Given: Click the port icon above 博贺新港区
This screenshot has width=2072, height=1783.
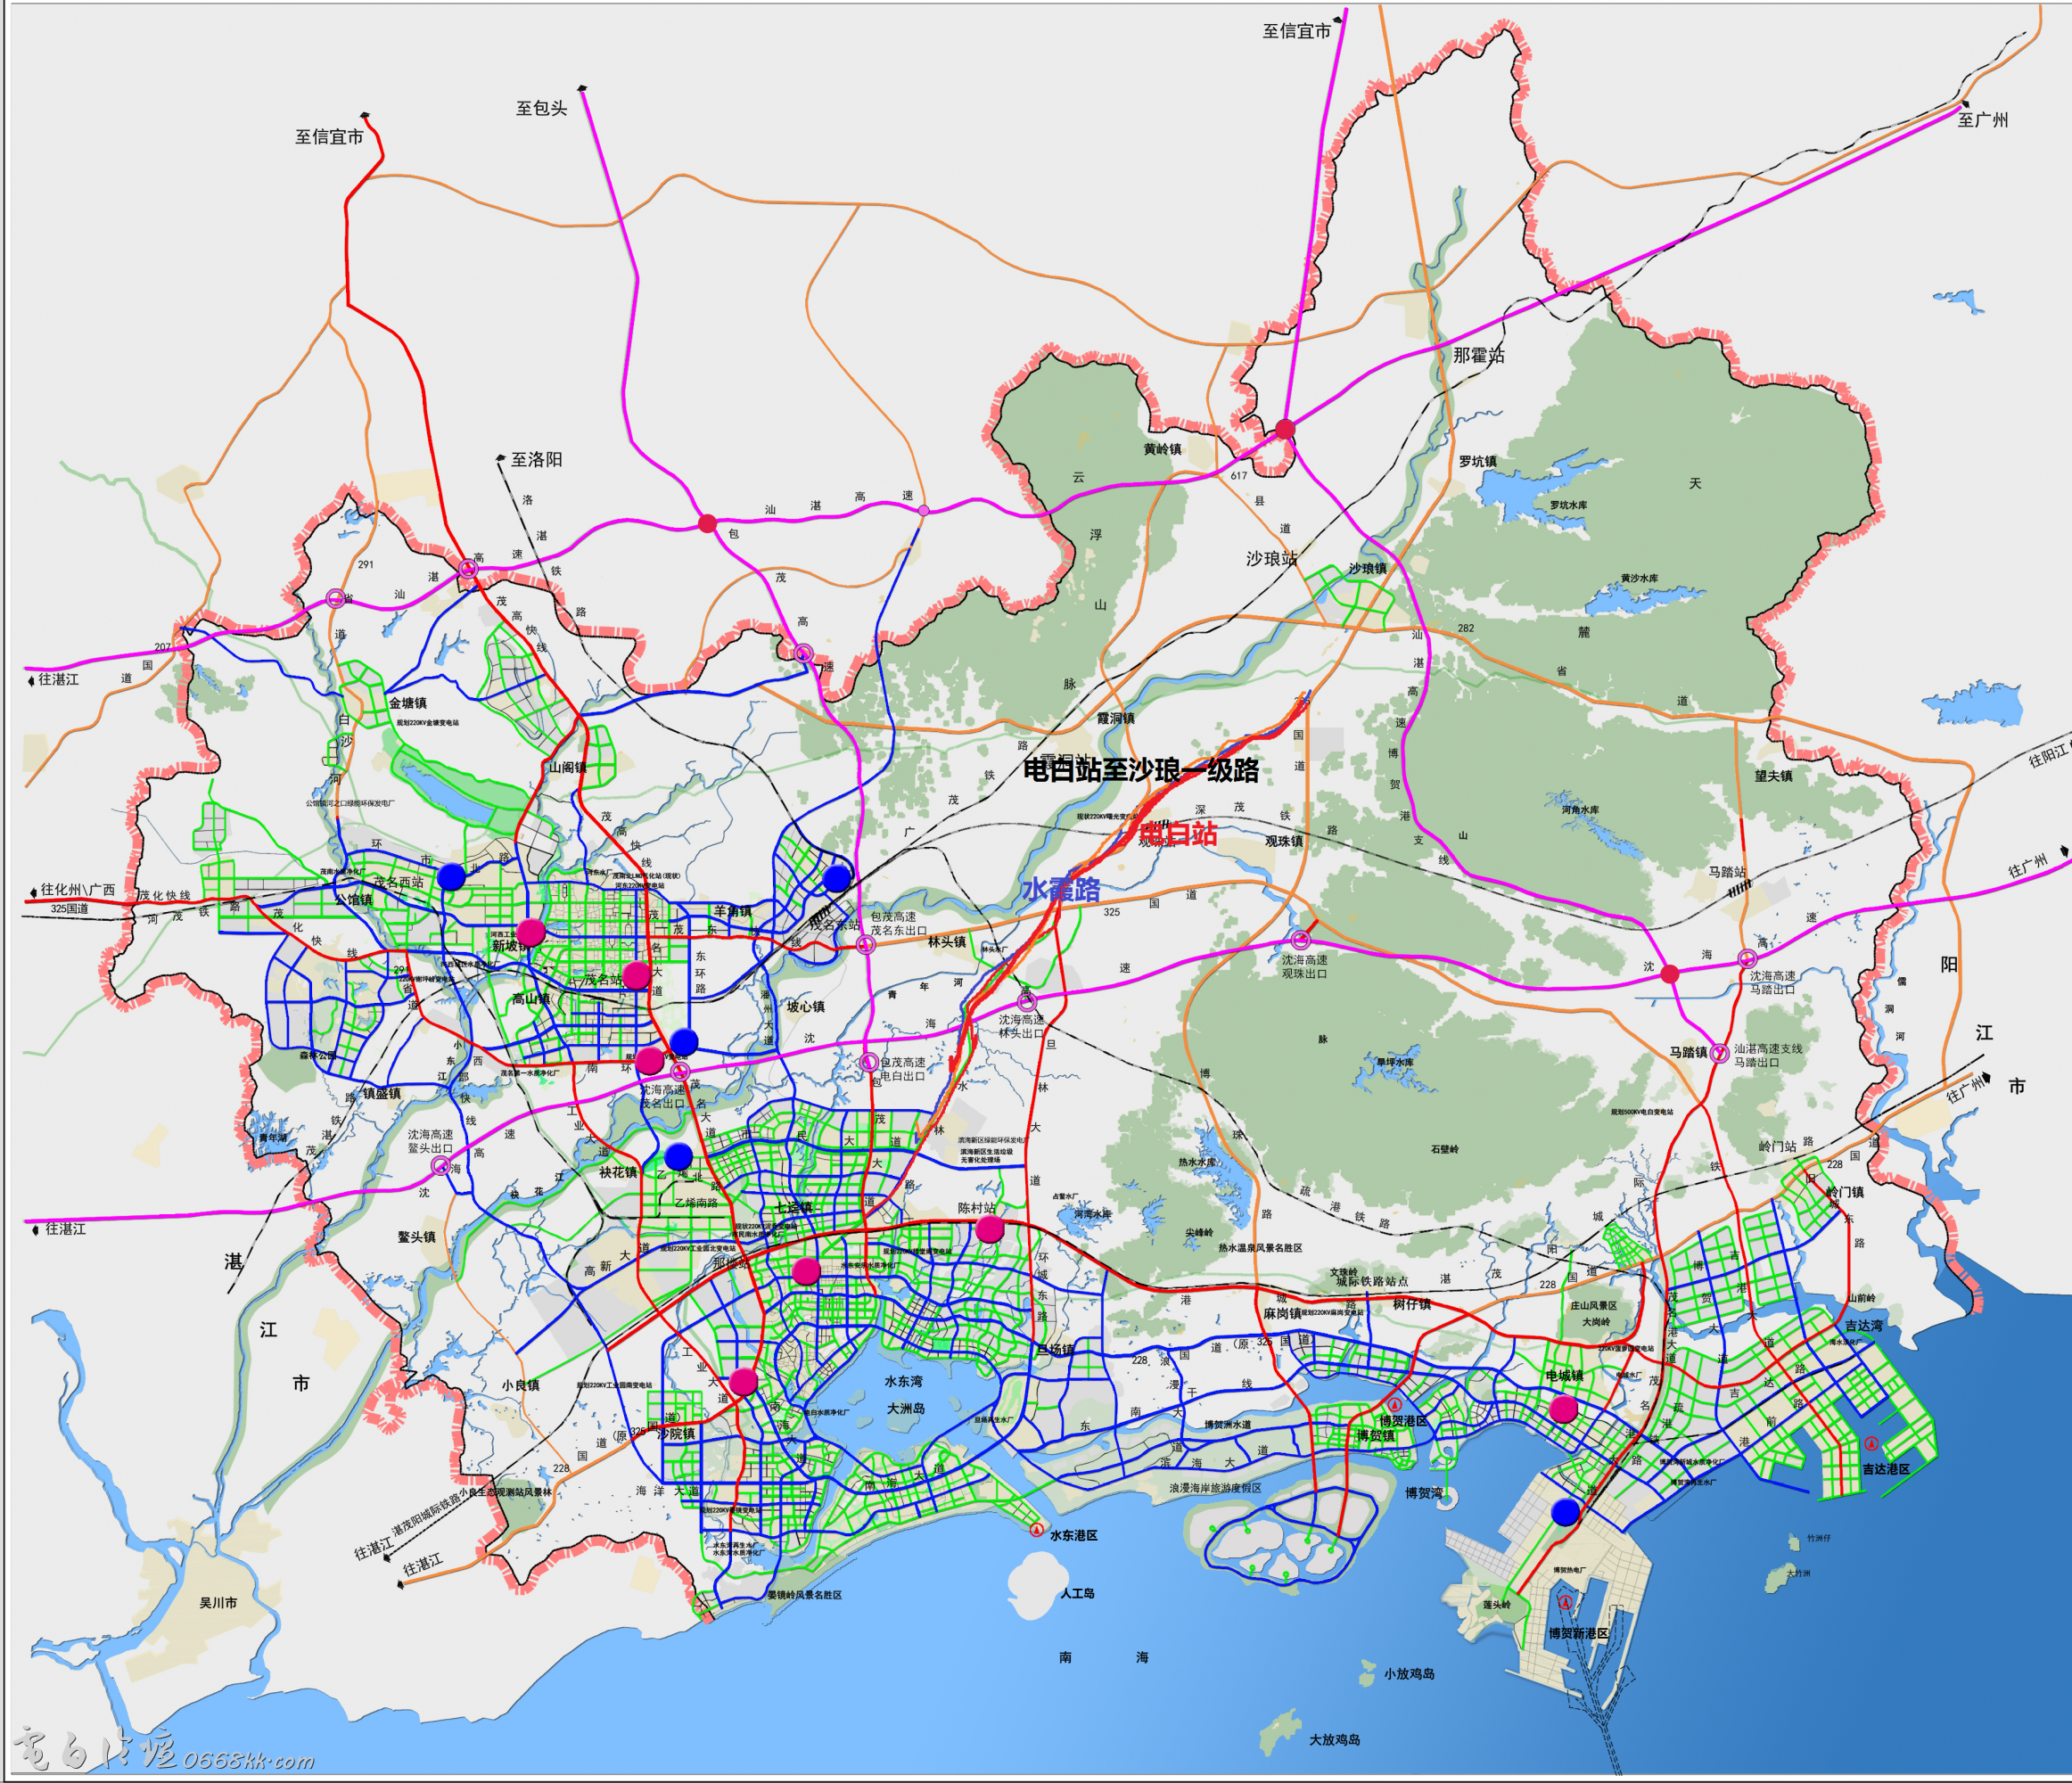Looking at the screenshot, I should coord(1566,1602).
